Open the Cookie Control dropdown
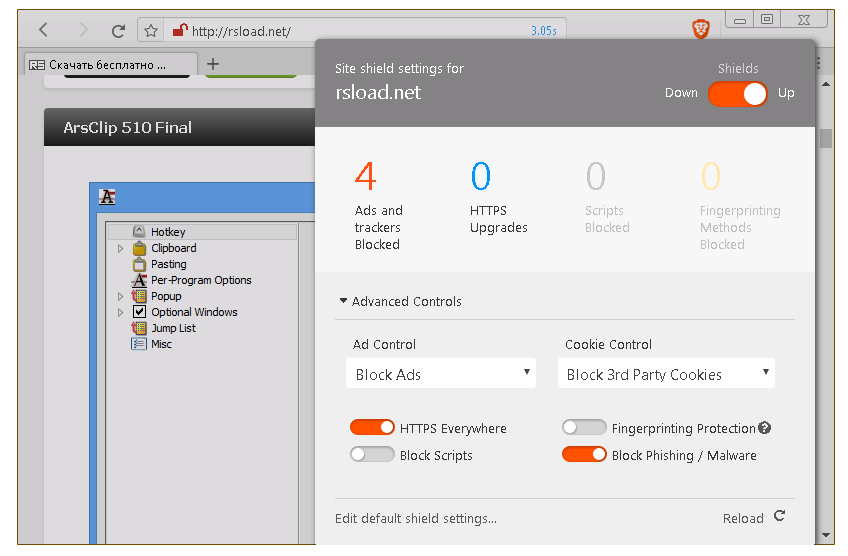Image resolution: width=848 pixels, height=556 pixels. (666, 373)
